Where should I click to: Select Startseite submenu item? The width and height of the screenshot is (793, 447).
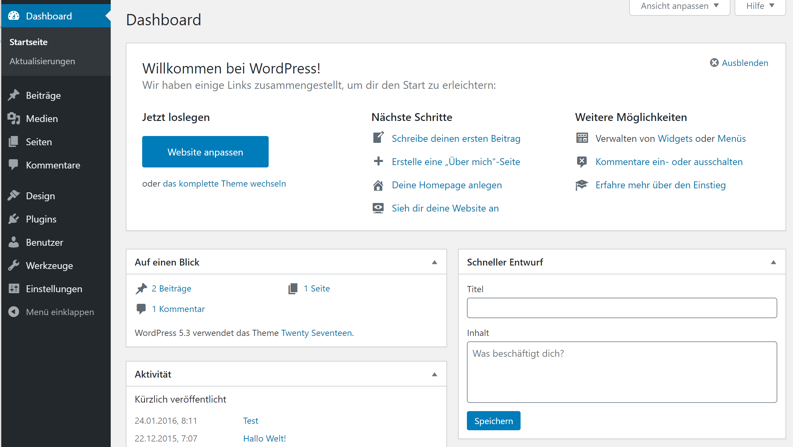point(28,42)
